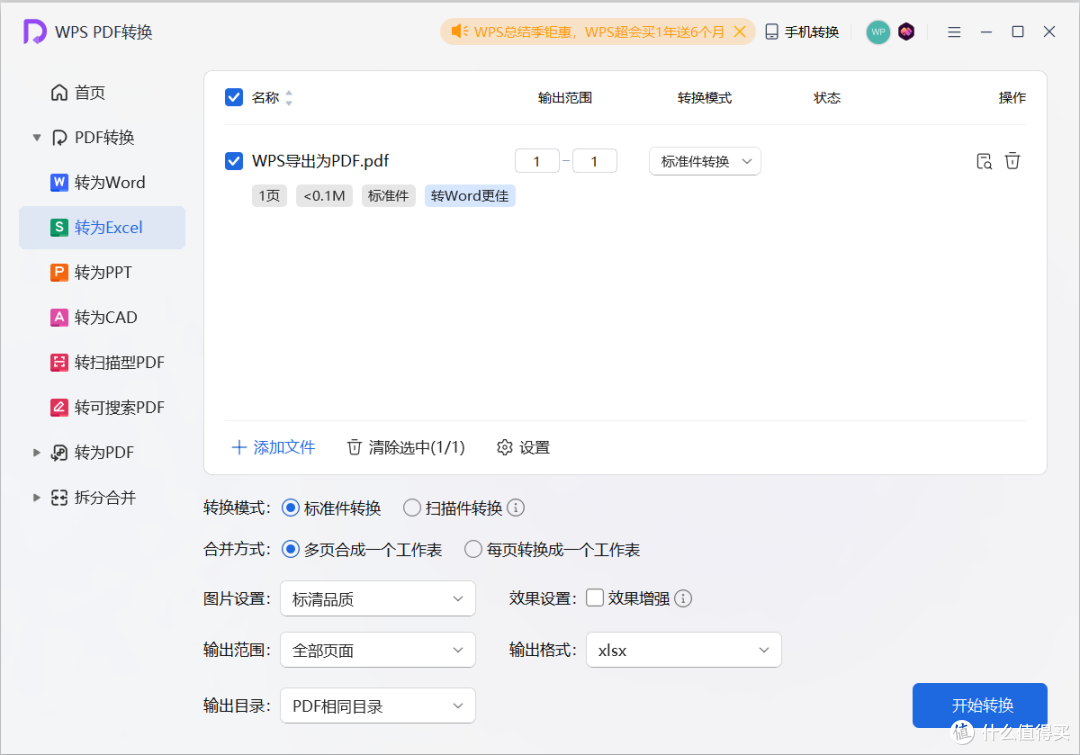The width and height of the screenshot is (1080, 755).
Task: Collapse the PDF转换 tree arrow
Action: coord(37,138)
